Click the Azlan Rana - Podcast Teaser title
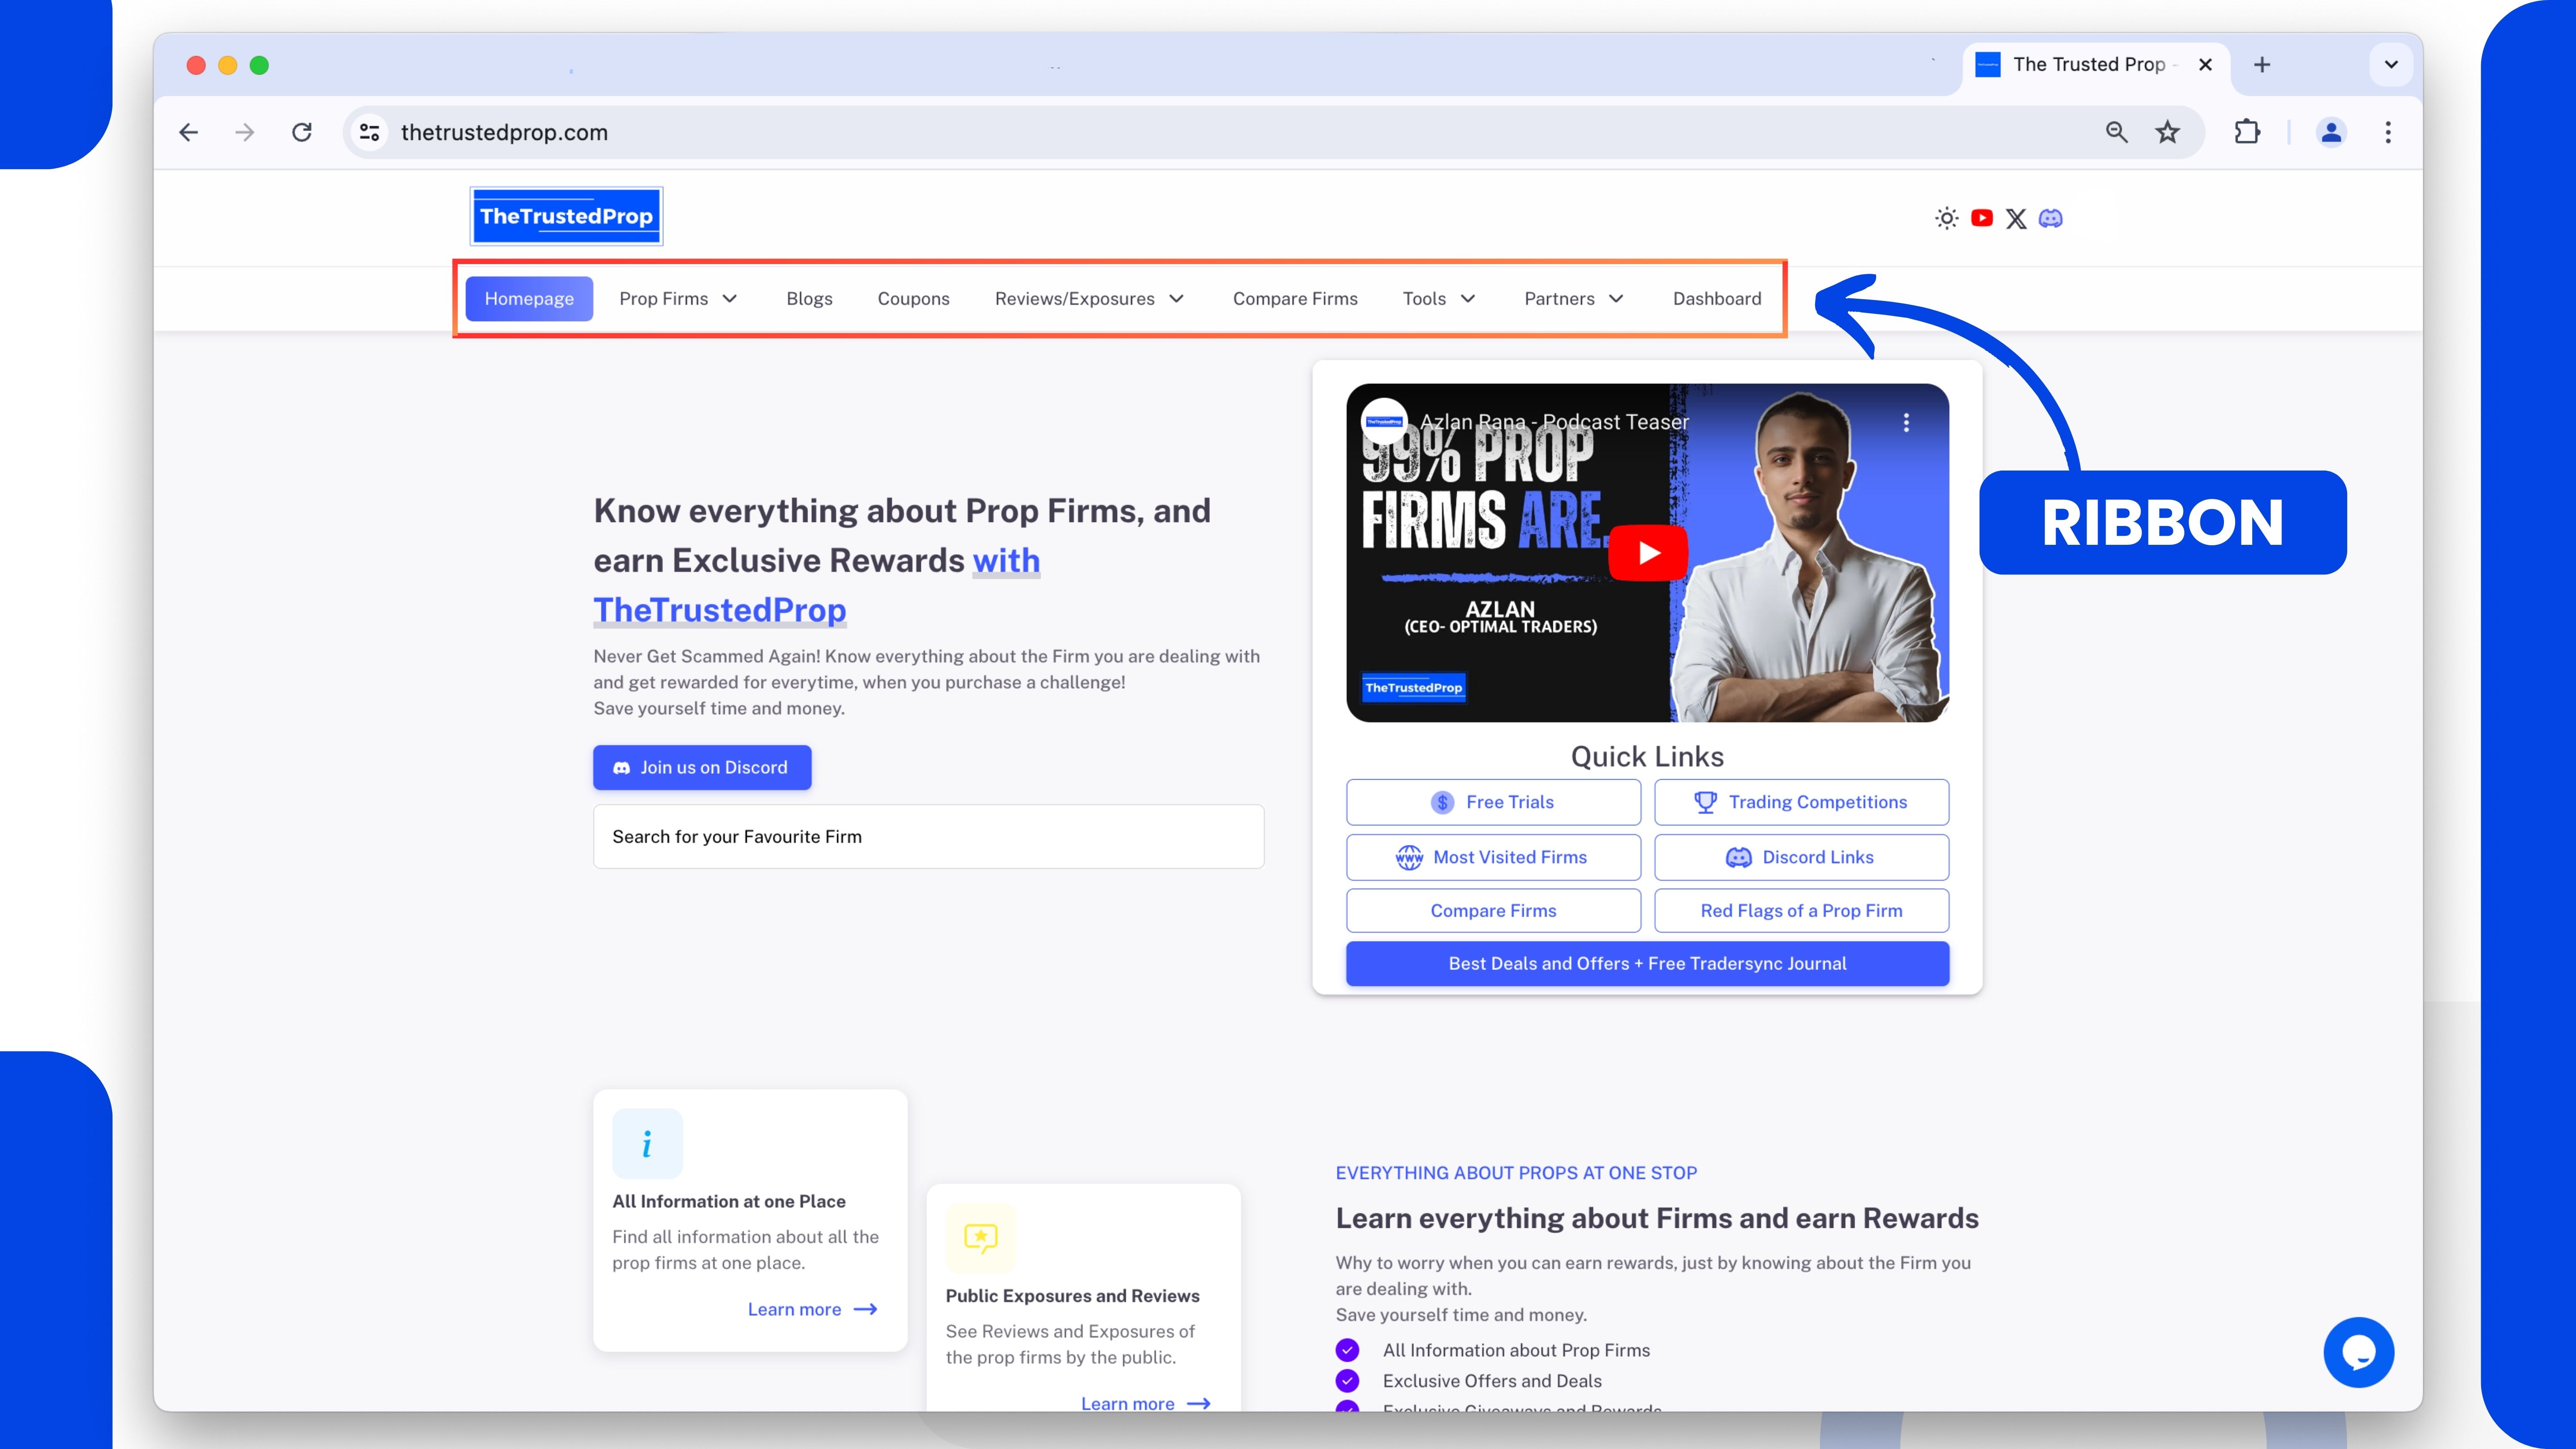 pos(1554,422)
